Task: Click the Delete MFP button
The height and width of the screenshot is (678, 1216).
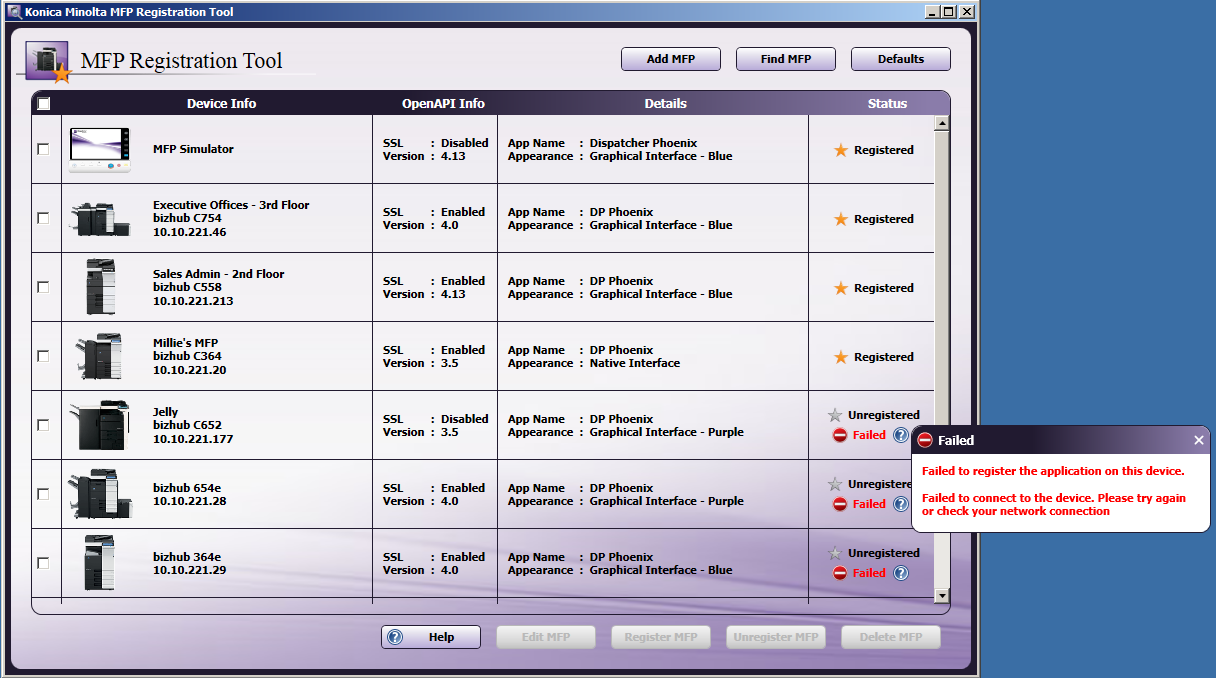Action: (x=891, y=637)
